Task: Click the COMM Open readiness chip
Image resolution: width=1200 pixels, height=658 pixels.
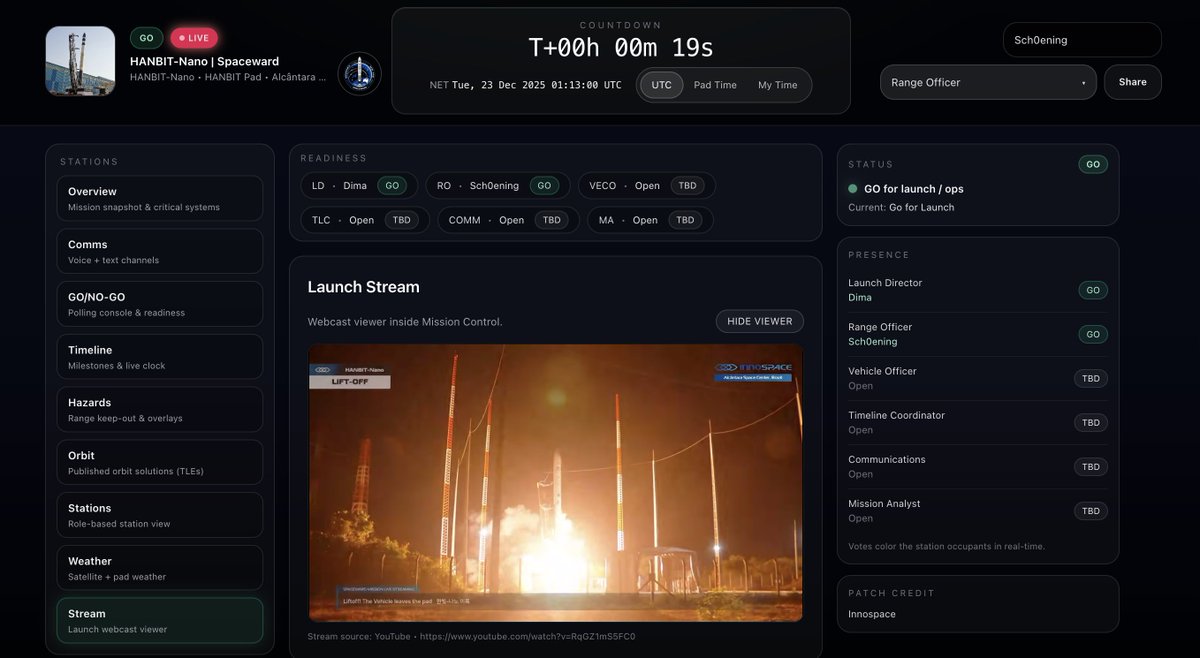Action: click(x=508, y=220)
